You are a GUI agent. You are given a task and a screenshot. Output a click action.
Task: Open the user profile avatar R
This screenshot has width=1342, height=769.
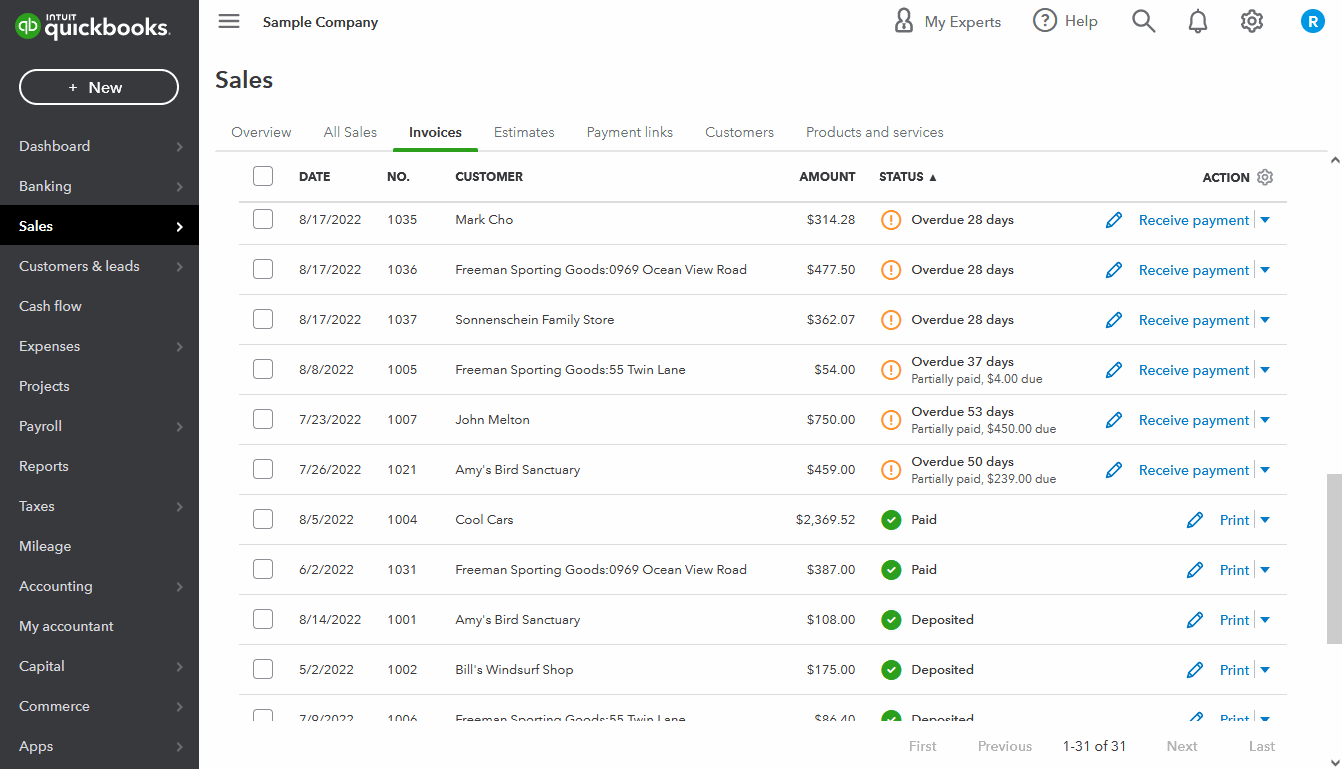point(1312,21)
